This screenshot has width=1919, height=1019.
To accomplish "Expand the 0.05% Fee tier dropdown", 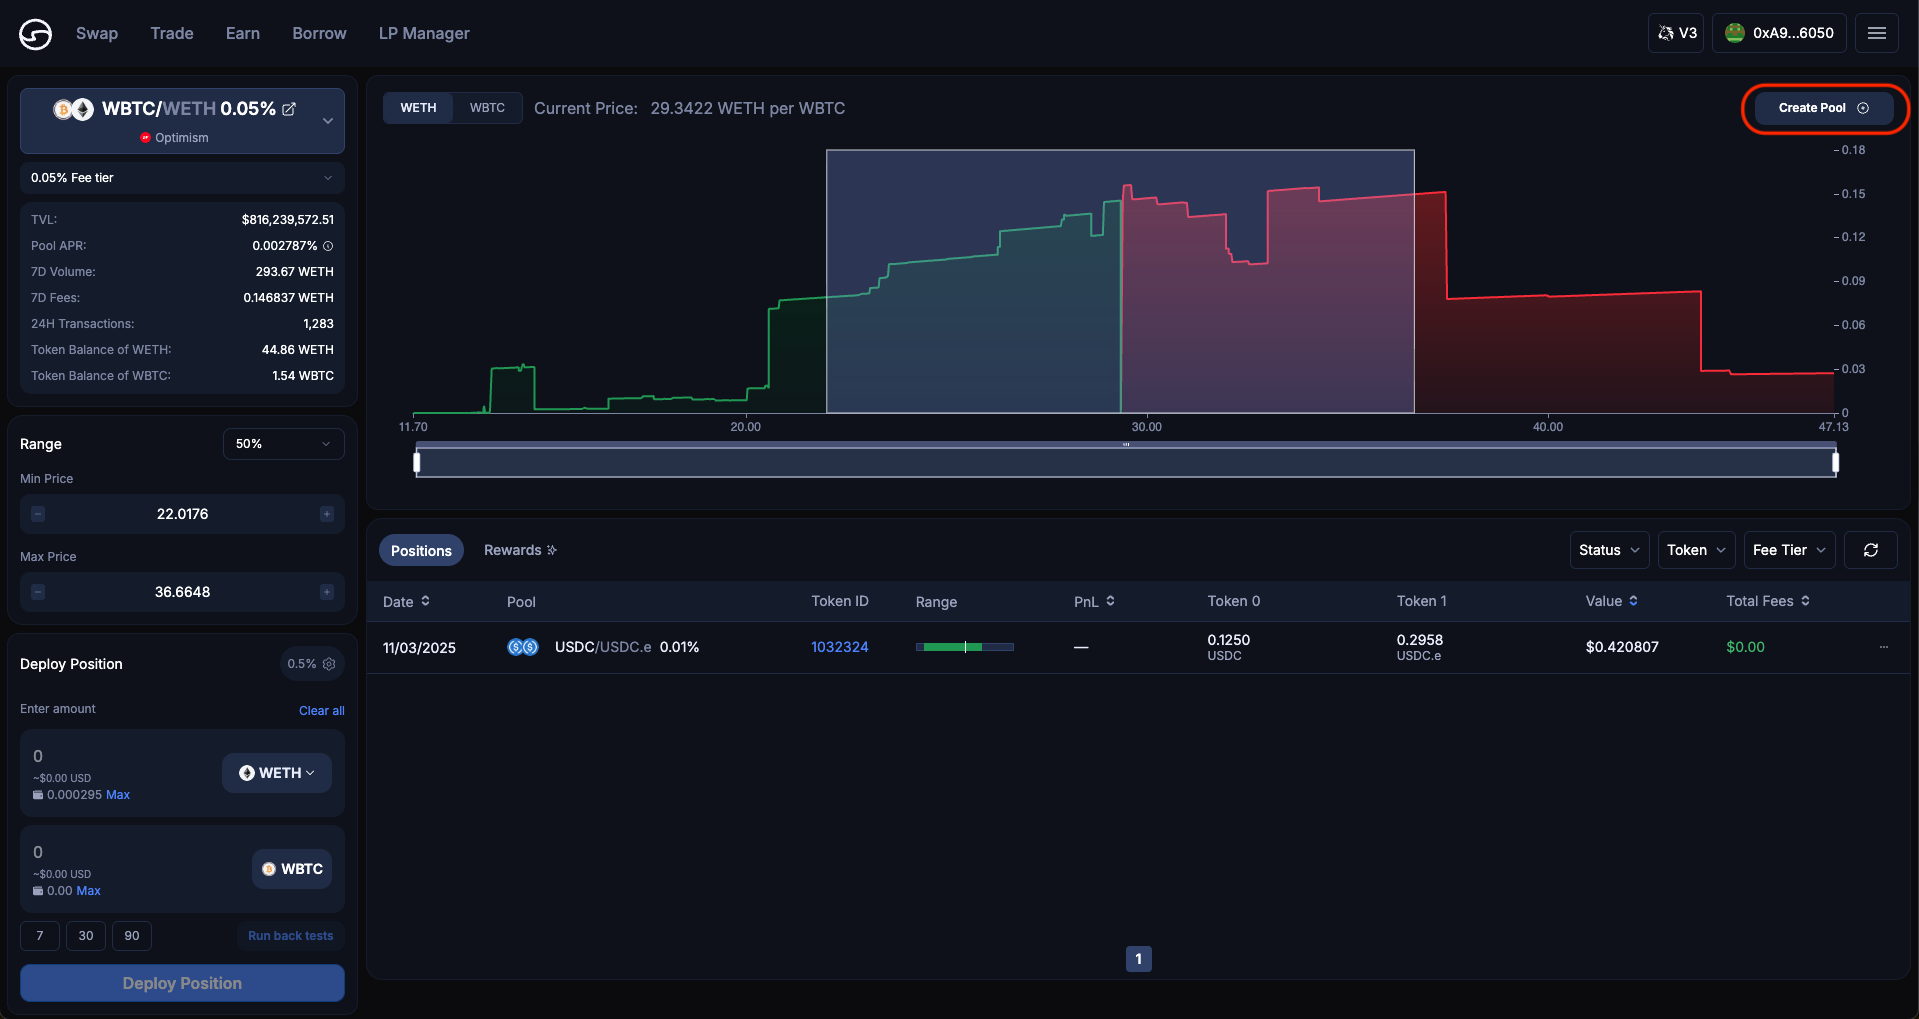I will coord(182,178).
